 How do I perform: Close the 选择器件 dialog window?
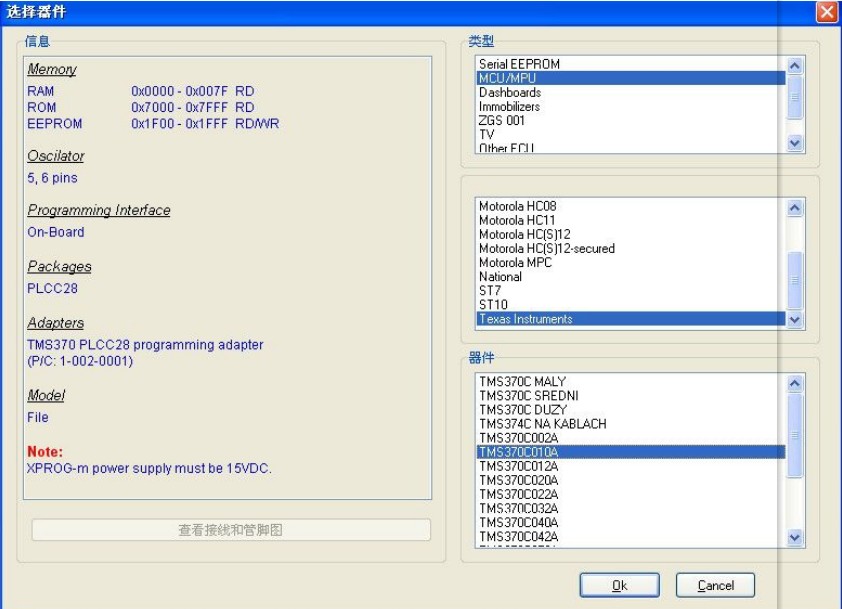pyautogui.click(x=827, y=11)
